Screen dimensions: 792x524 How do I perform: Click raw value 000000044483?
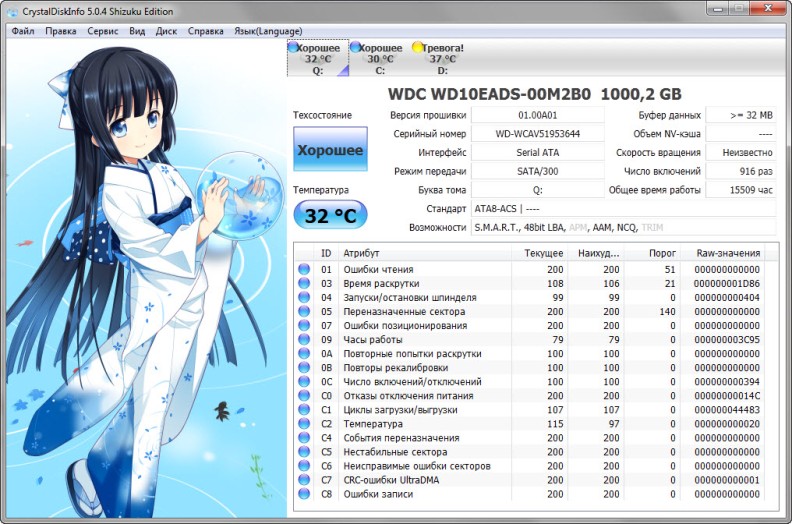726,410
